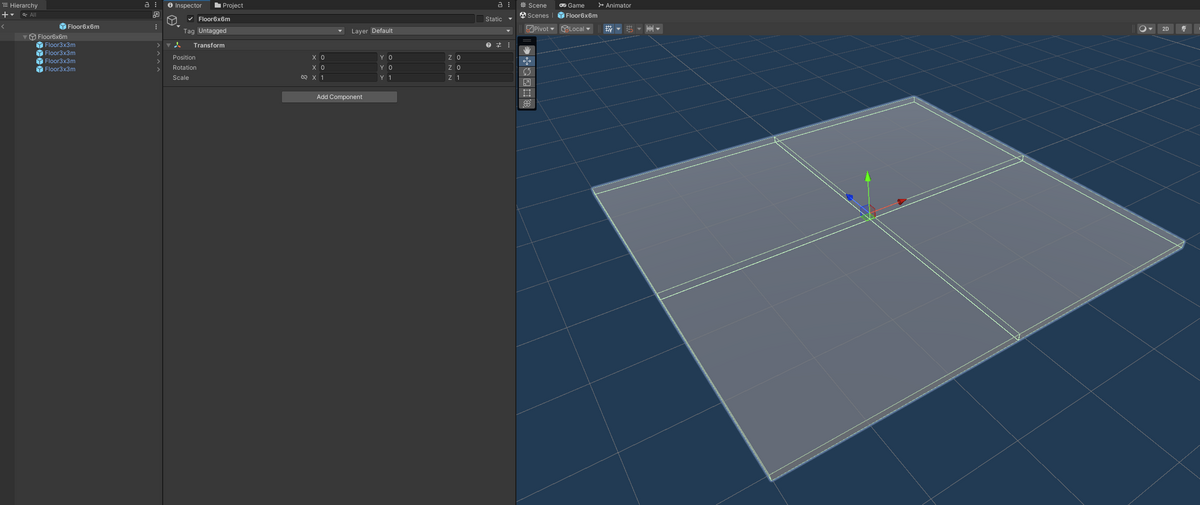Select the Move tool in Scene overlay
The image size is (1200, 505).
click(527, 61)
